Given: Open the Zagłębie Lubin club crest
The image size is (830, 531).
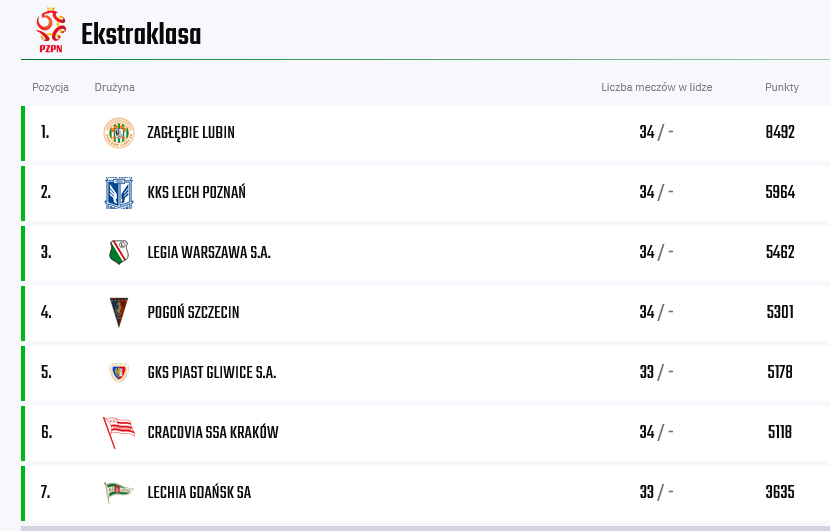Looking at the screenshot, I should [119, 133].
